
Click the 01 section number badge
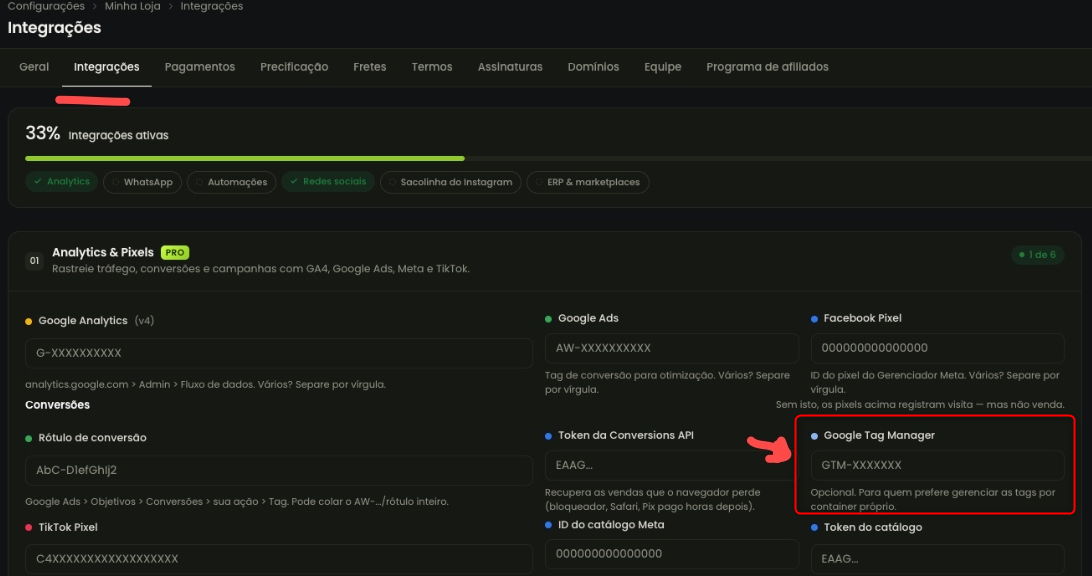pos(34,260)
